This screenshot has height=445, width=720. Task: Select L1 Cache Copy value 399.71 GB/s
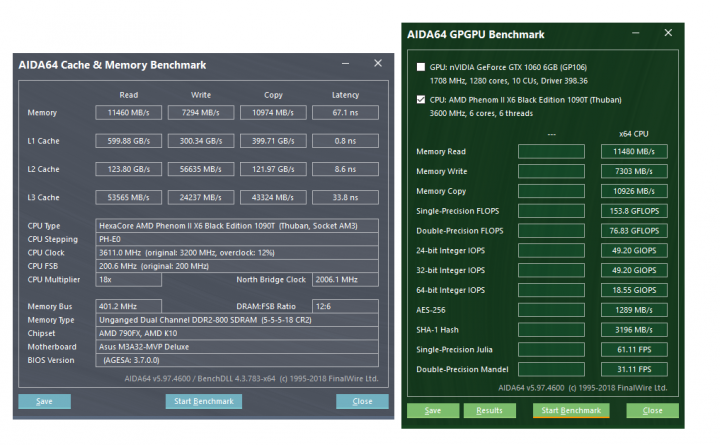(273, 141)
